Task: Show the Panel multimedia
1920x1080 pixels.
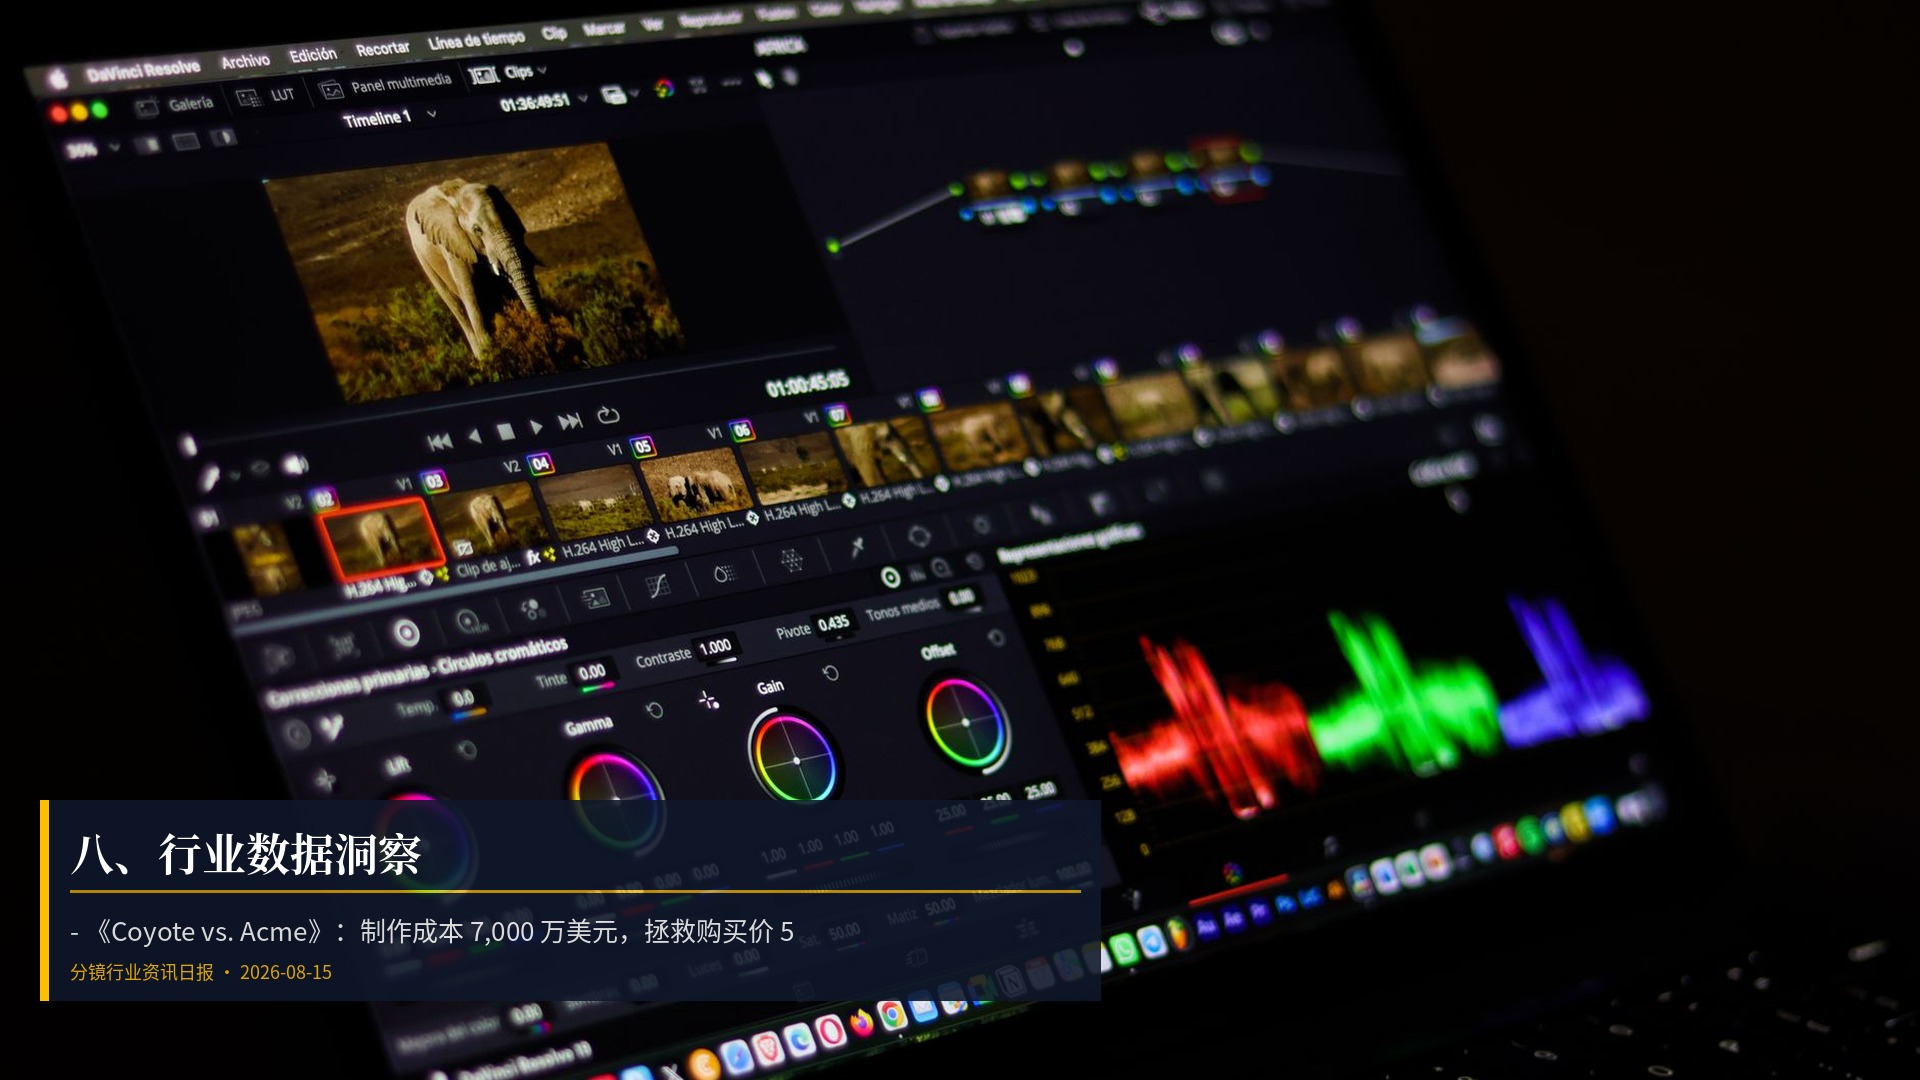Action: (386, 85)
